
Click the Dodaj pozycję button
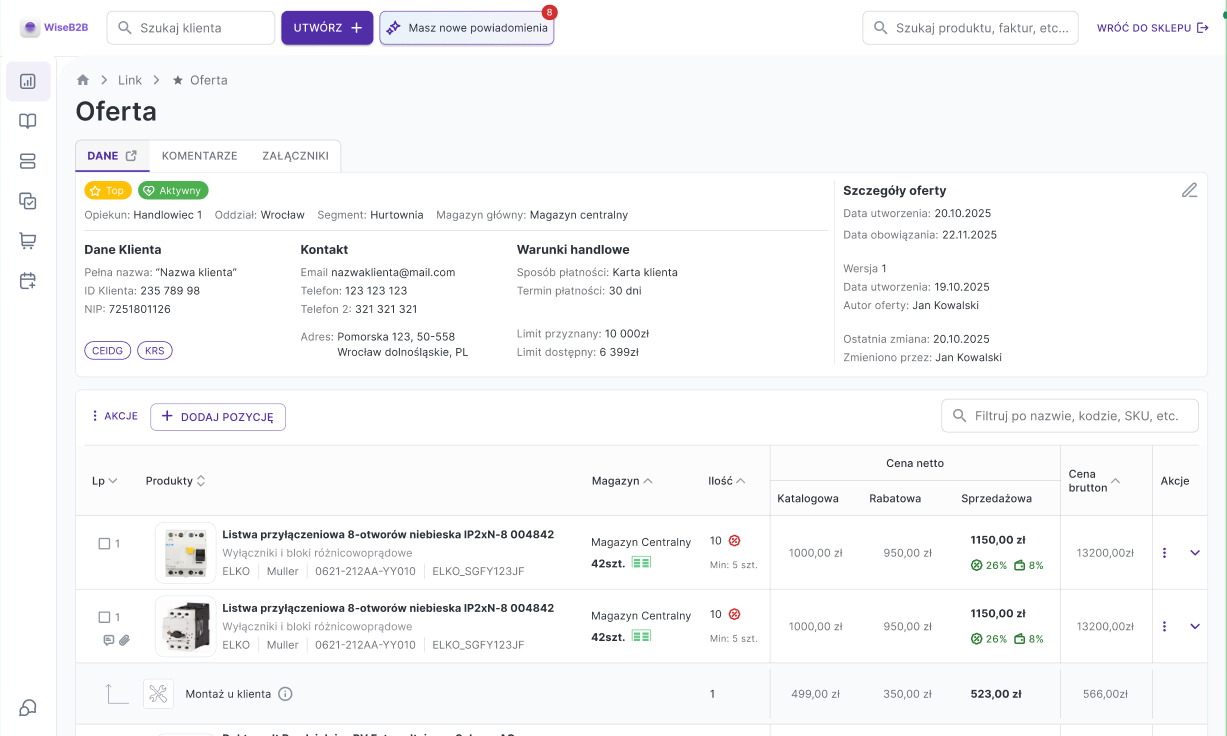tap(218, 417)
